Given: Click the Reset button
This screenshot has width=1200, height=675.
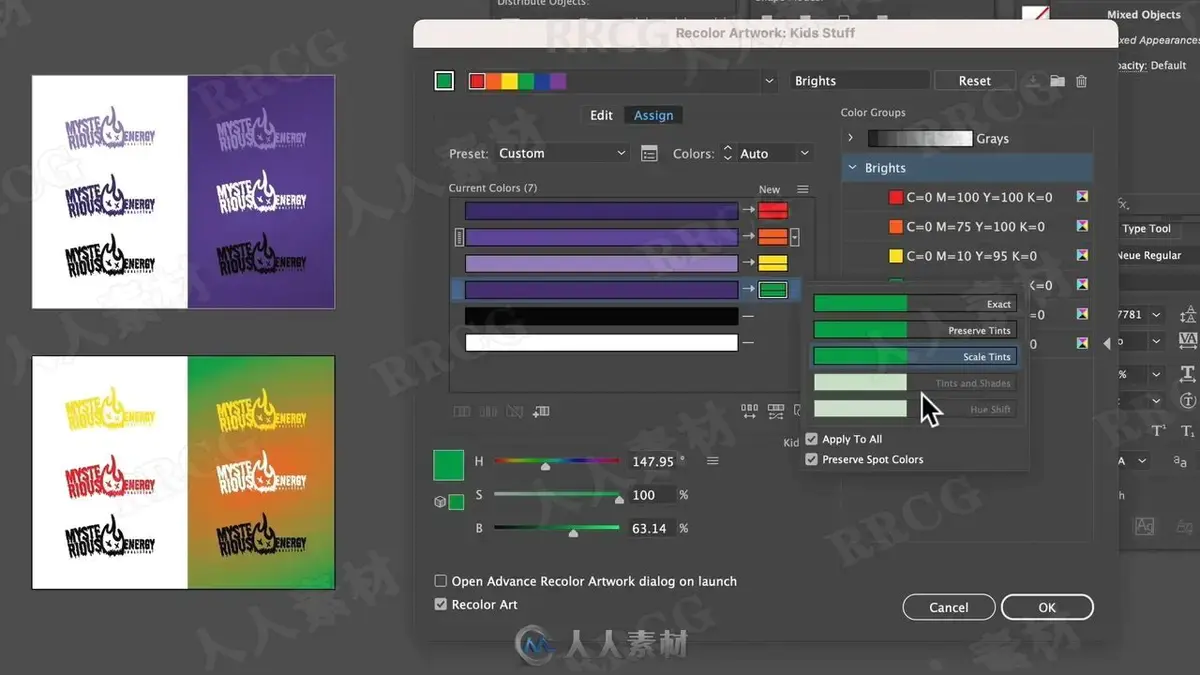Looking at the screenshot, I should 974,81.
